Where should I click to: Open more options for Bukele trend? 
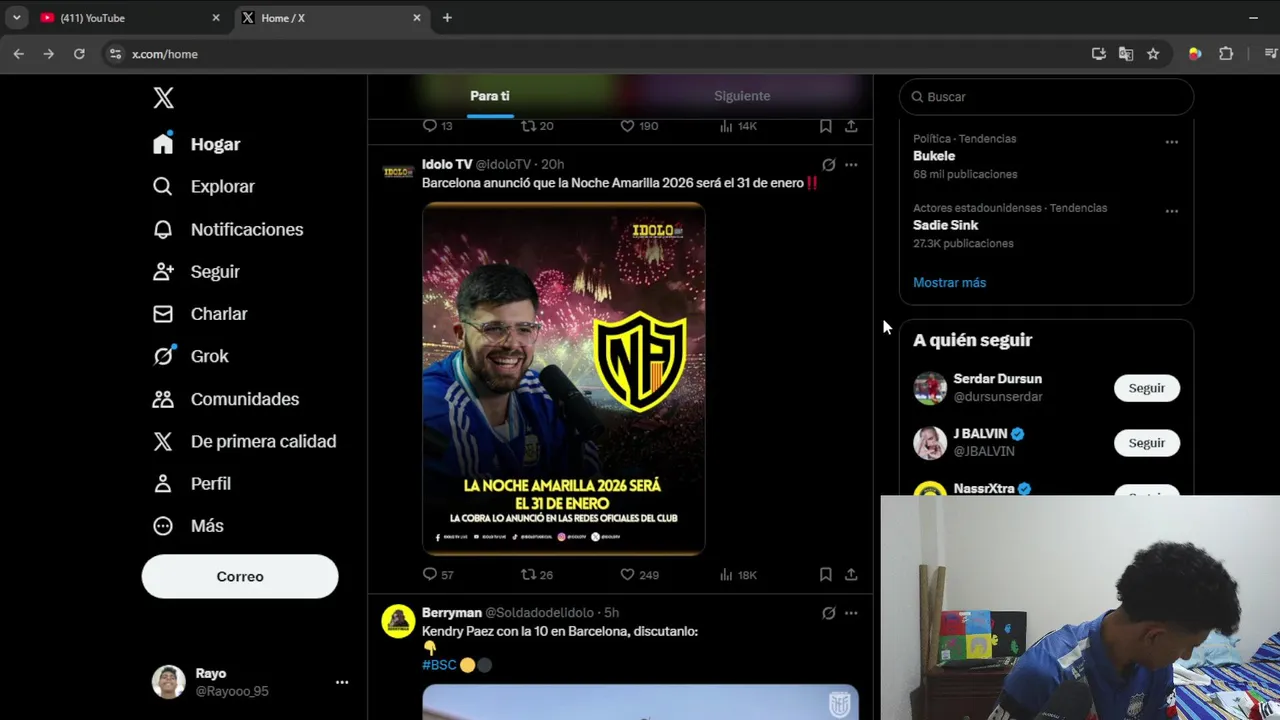[x=1171, y=142]
